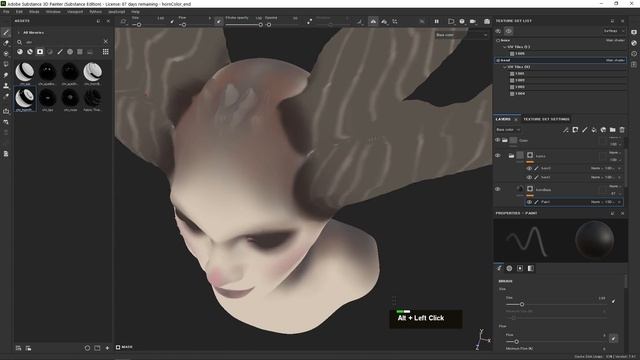Screen dimensions: 640x360
Task: Filter assets by smart materials icon
Action: [30, 52]
